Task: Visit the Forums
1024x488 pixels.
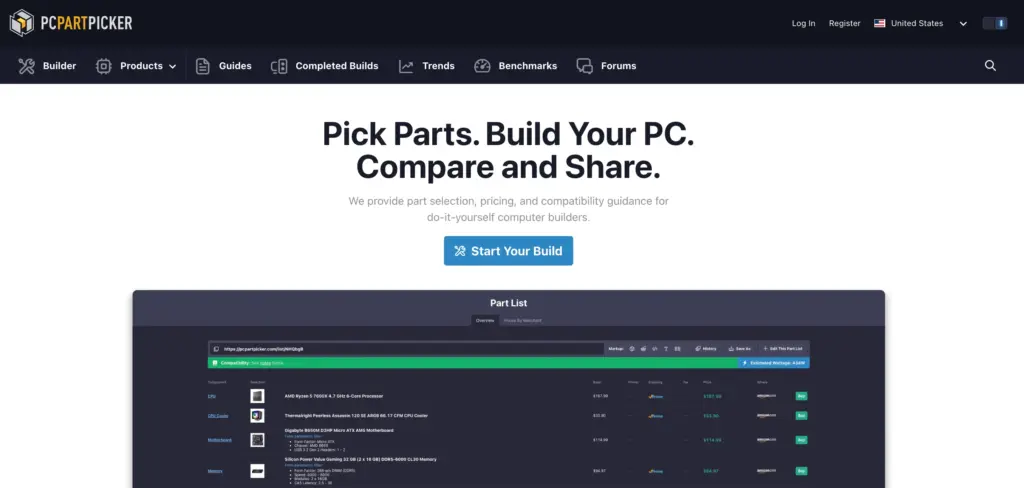Action: 606,66
